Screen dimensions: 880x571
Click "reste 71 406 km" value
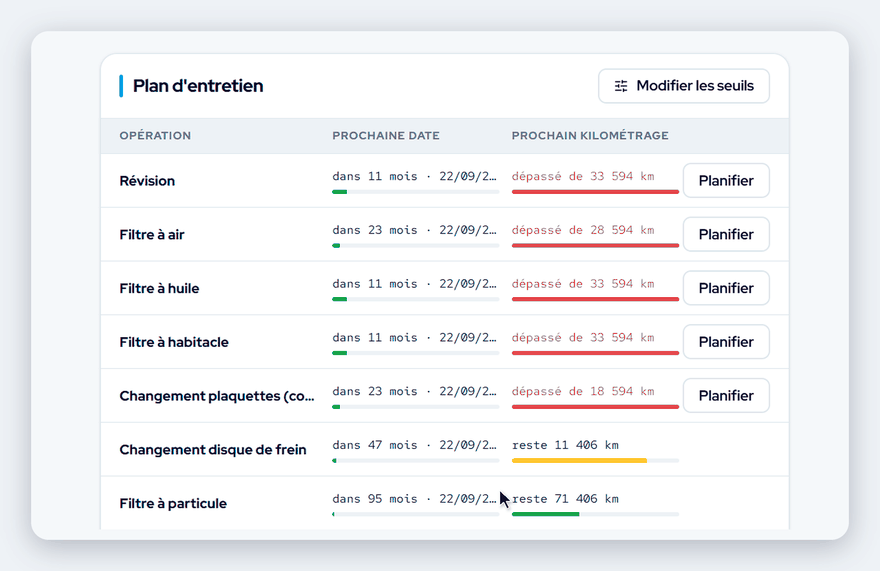565,499
